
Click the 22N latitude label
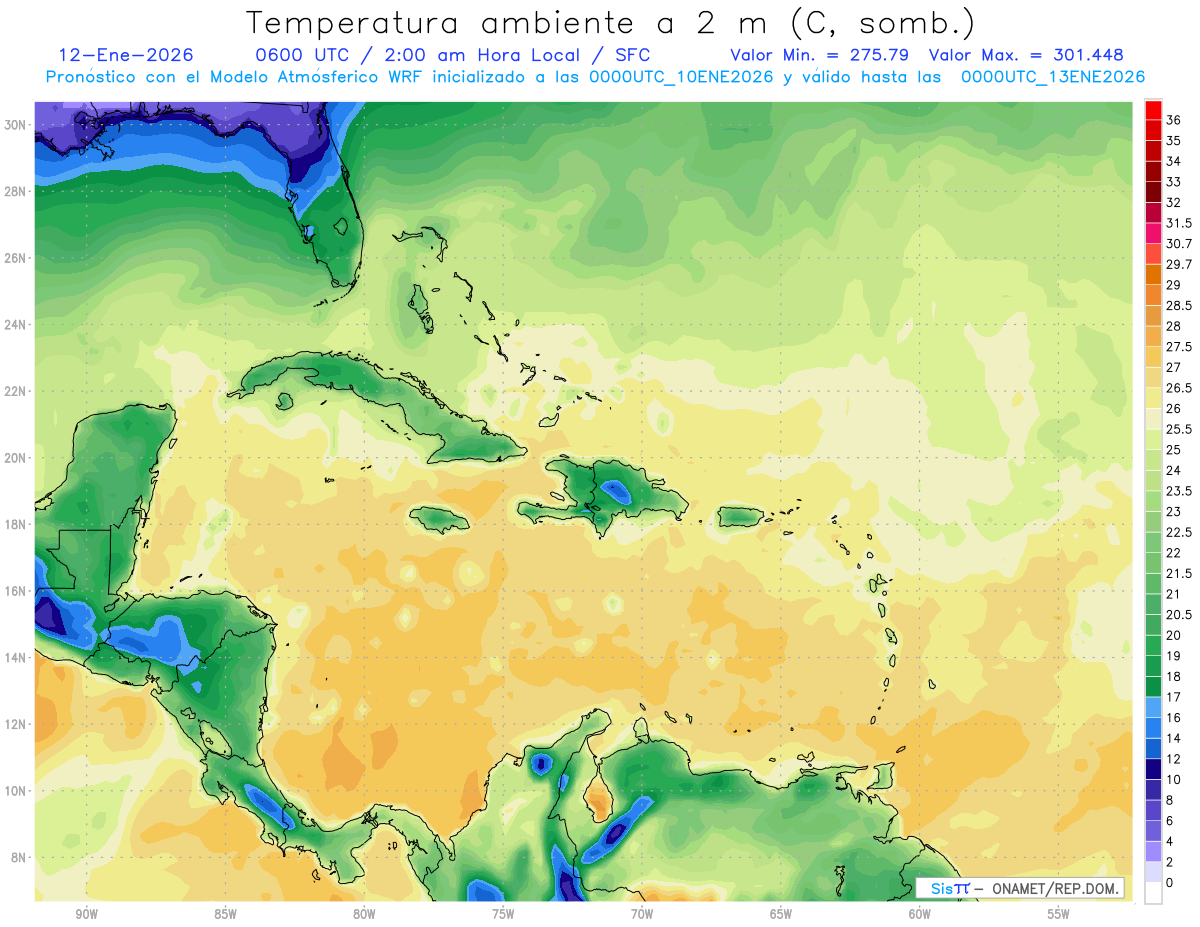click(x=16, y=391)
